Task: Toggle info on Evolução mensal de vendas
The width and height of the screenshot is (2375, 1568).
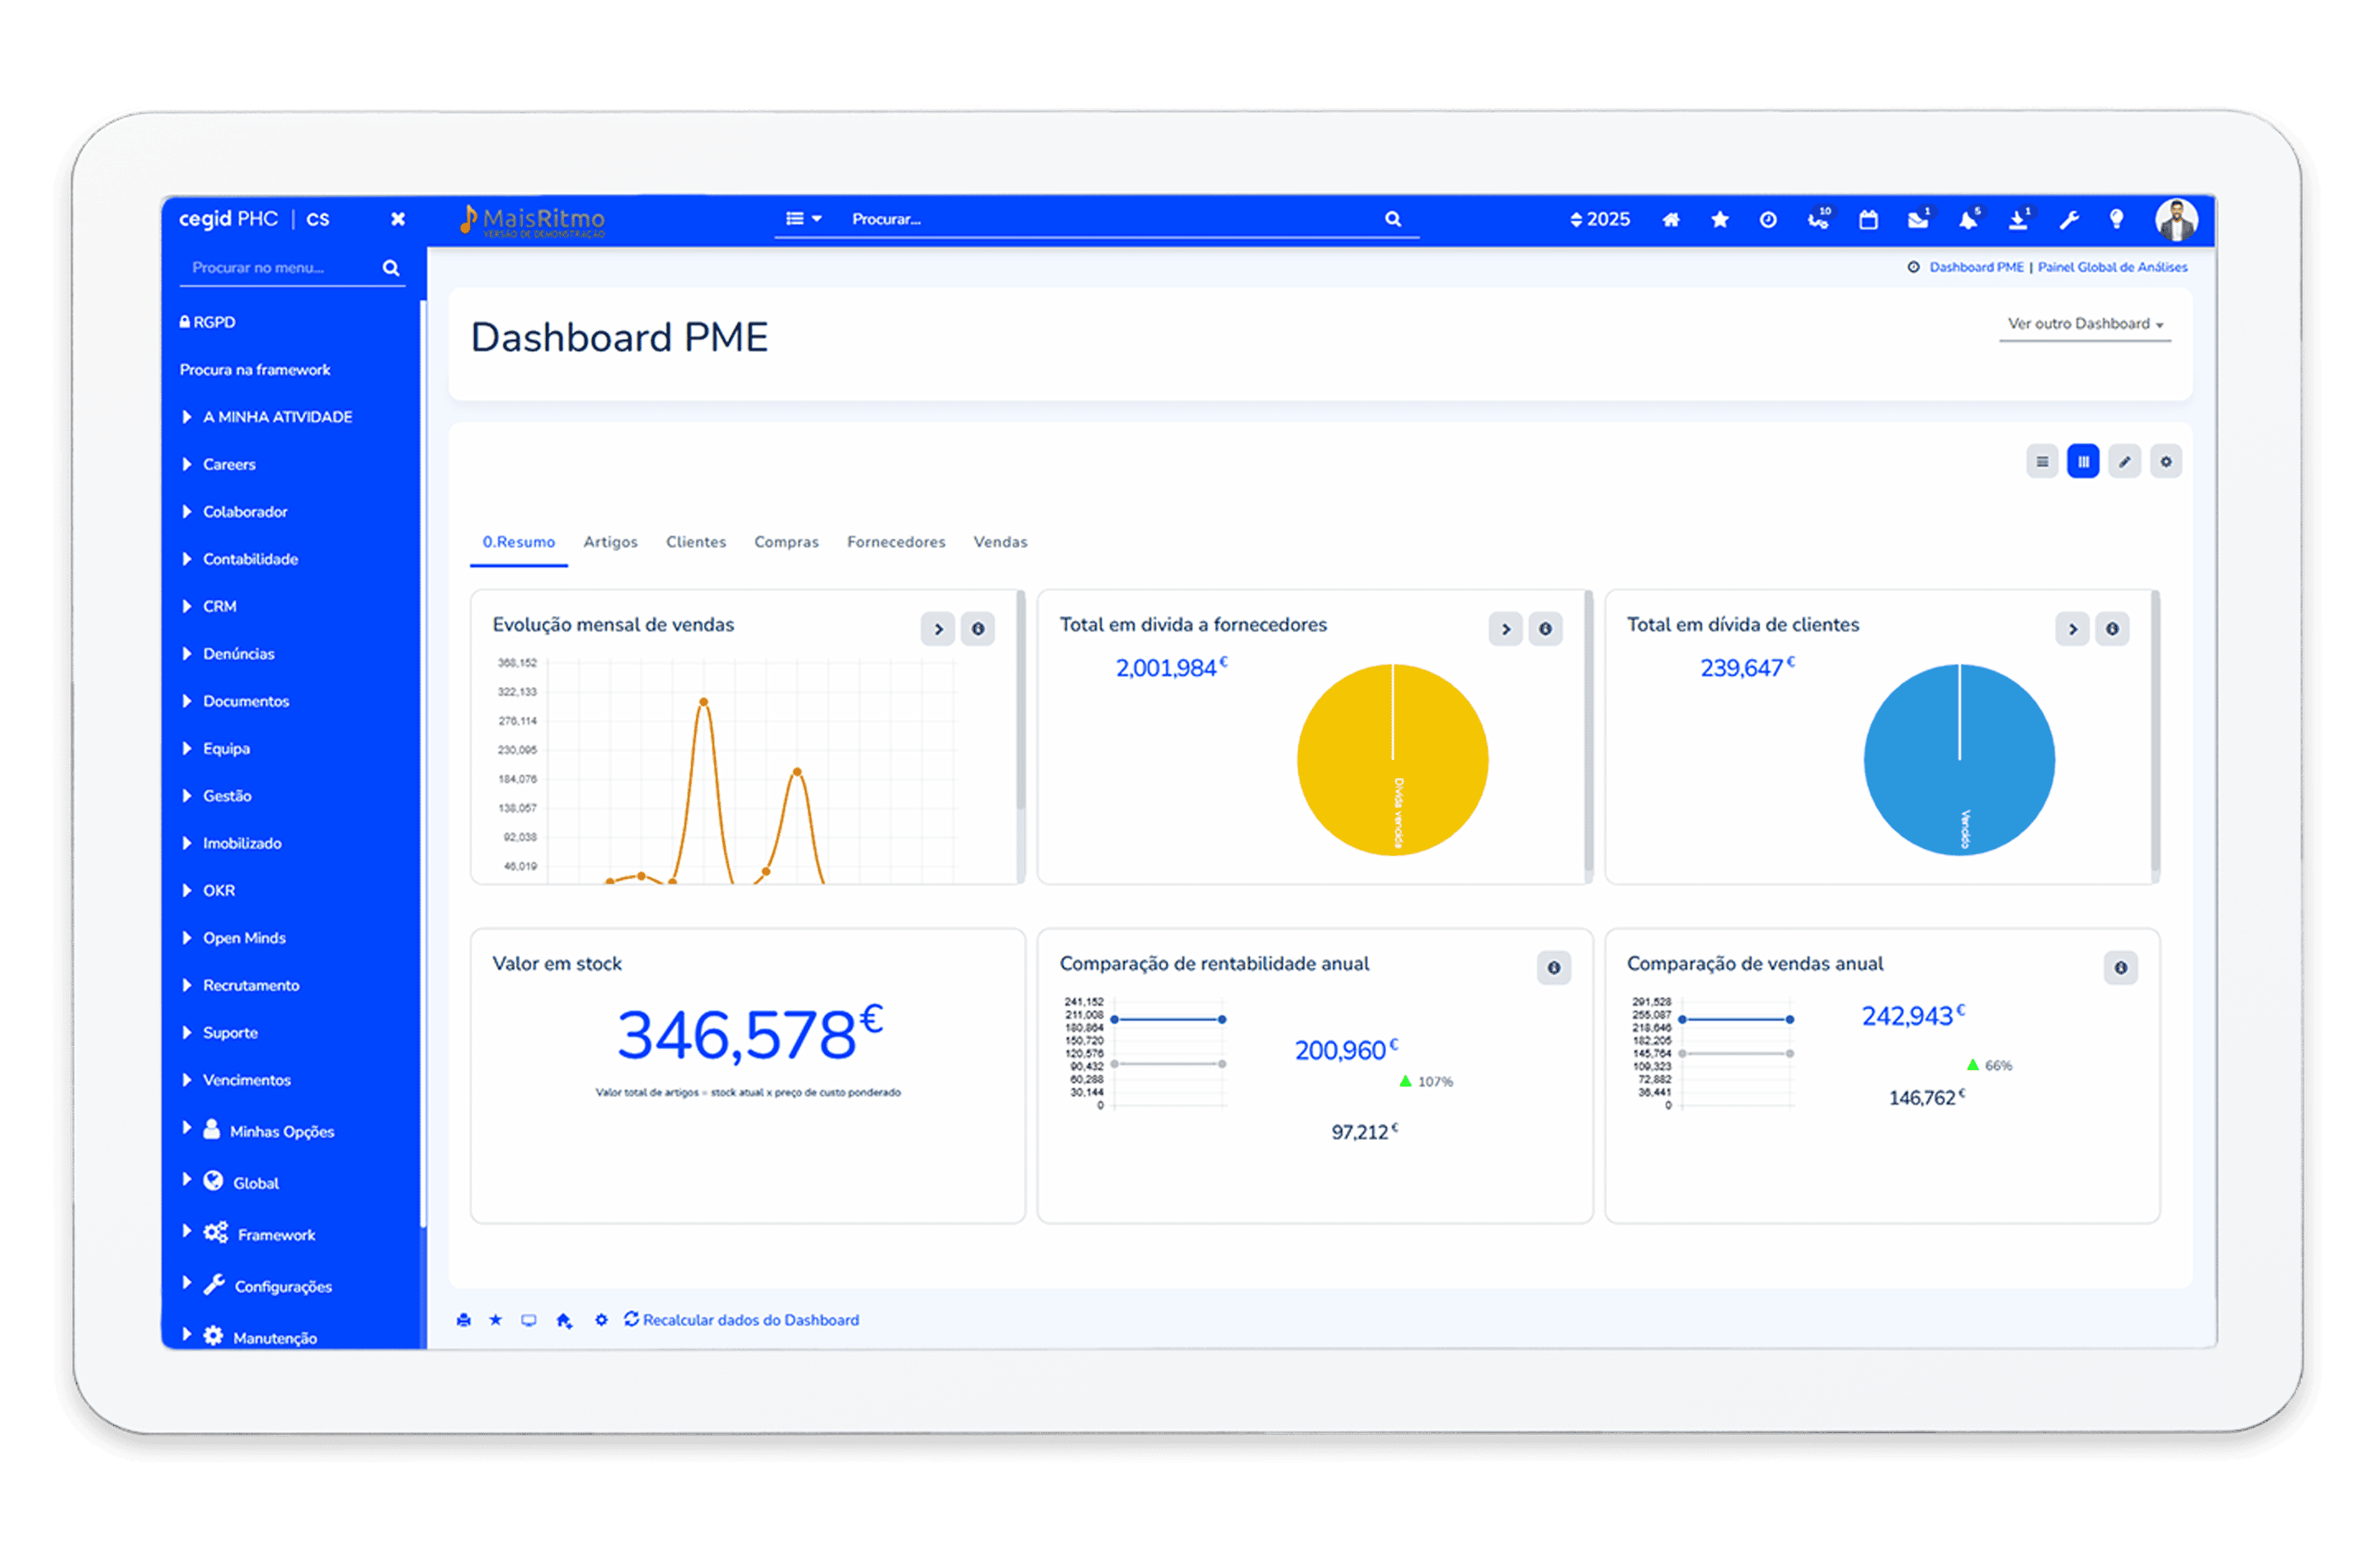Action: pos(977,629)
